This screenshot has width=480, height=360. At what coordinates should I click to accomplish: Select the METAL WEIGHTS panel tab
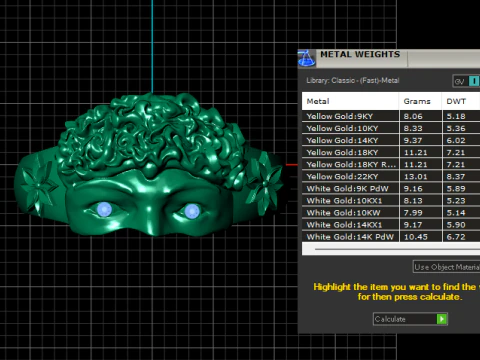360,54
